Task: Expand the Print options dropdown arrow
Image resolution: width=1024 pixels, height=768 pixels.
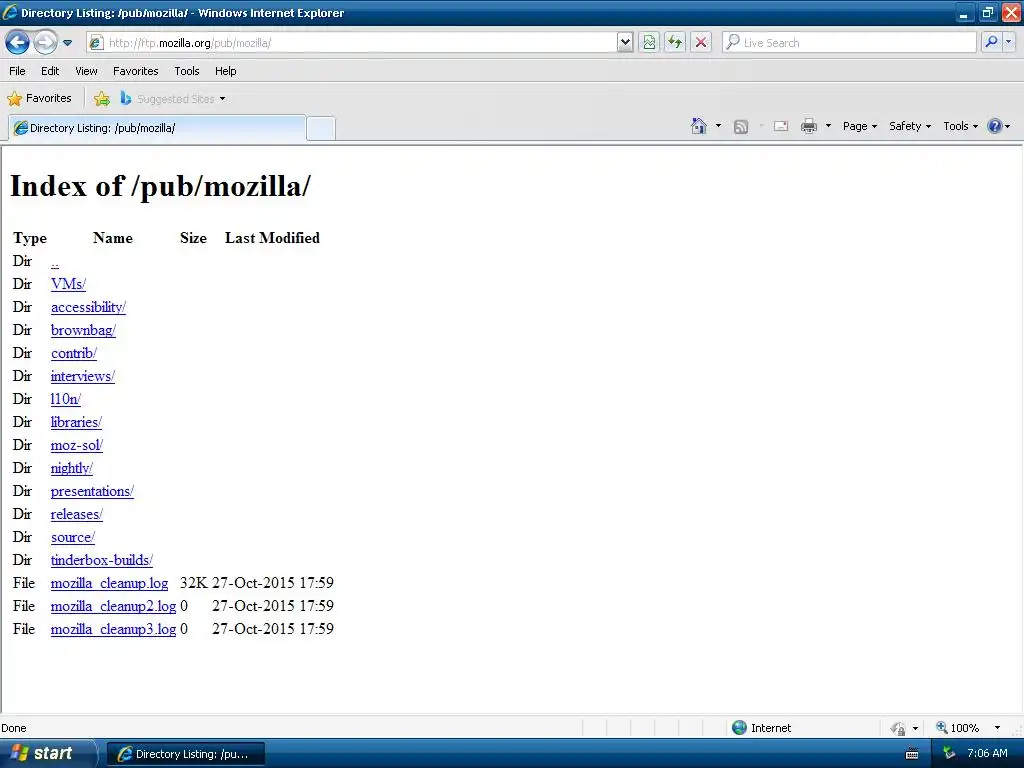Action: click(828, 126)
